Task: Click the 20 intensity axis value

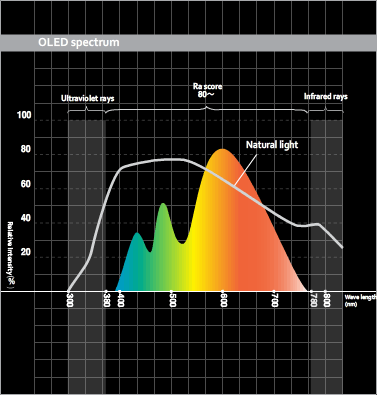Action: coord(26,252)
